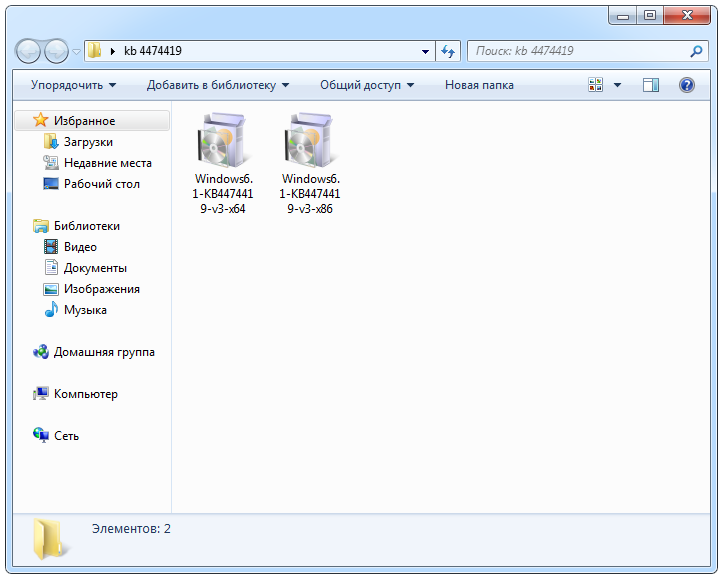This screenshot has height=577, width=722.
Task: Open Добавить в библиотеку menu
Action: [x=218, y=85]
